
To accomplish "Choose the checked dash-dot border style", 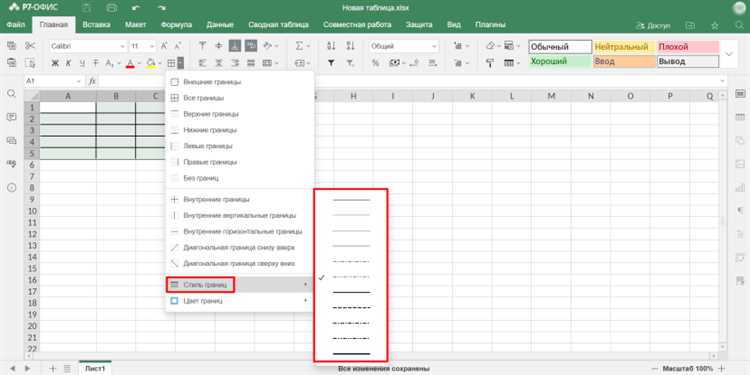I will tap(351, 276).
